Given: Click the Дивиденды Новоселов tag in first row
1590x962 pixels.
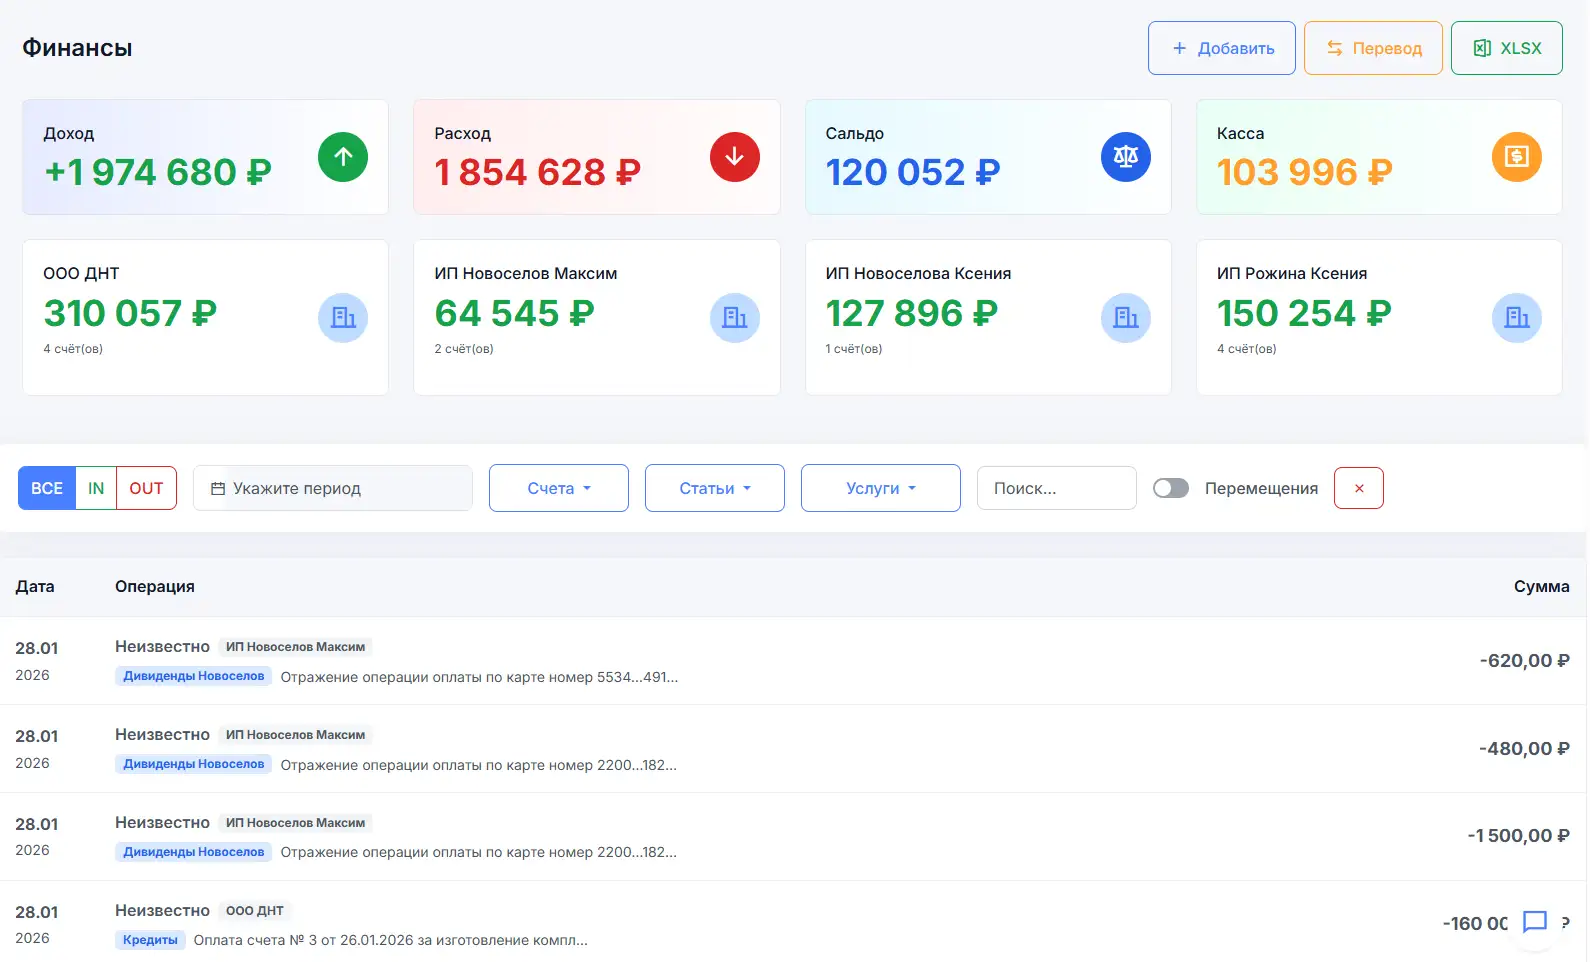Looking at the screenshot, I should pos(193,676).
